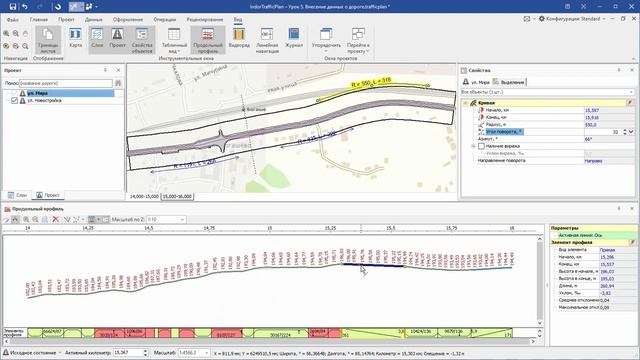This screenshot has height=360, width=640.
Task: Switch to the Оформление ribbon tab
Action: [x=128, y=19]
